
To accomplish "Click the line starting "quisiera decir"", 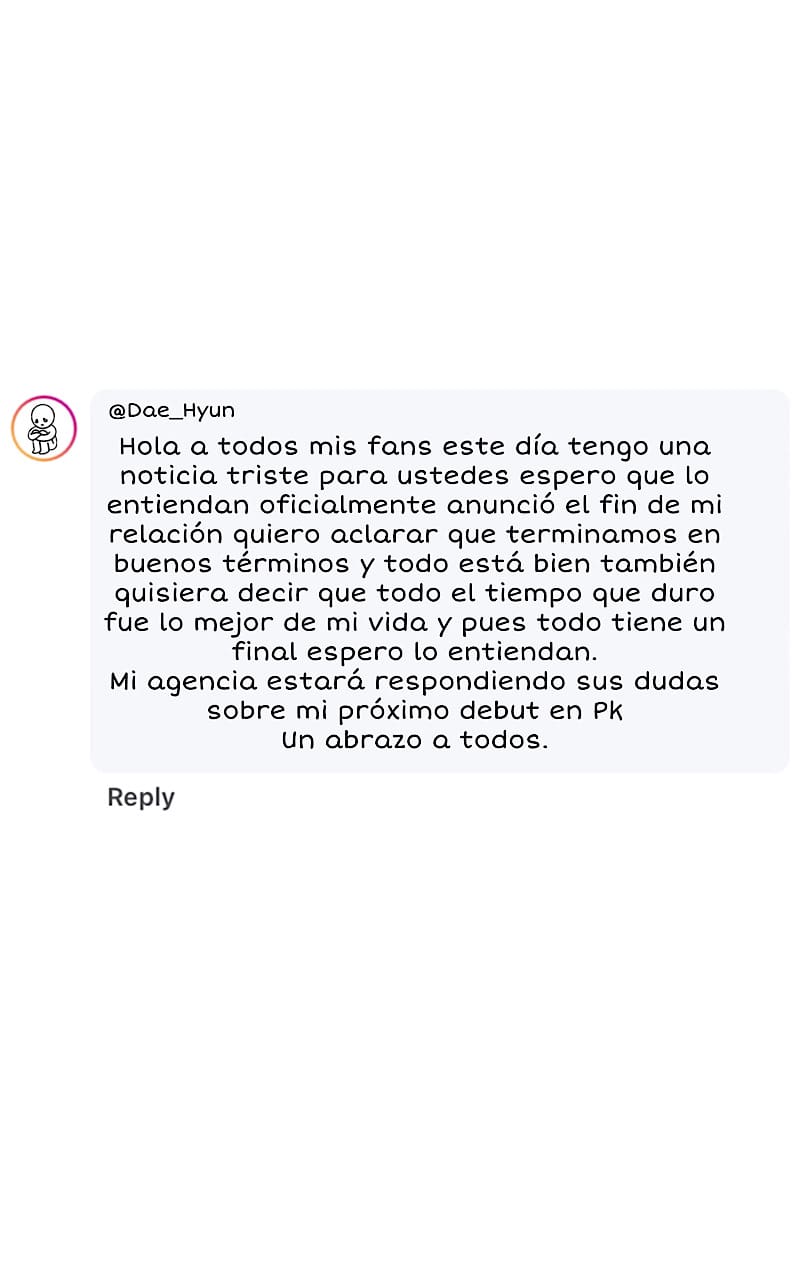I will (415, 594).
